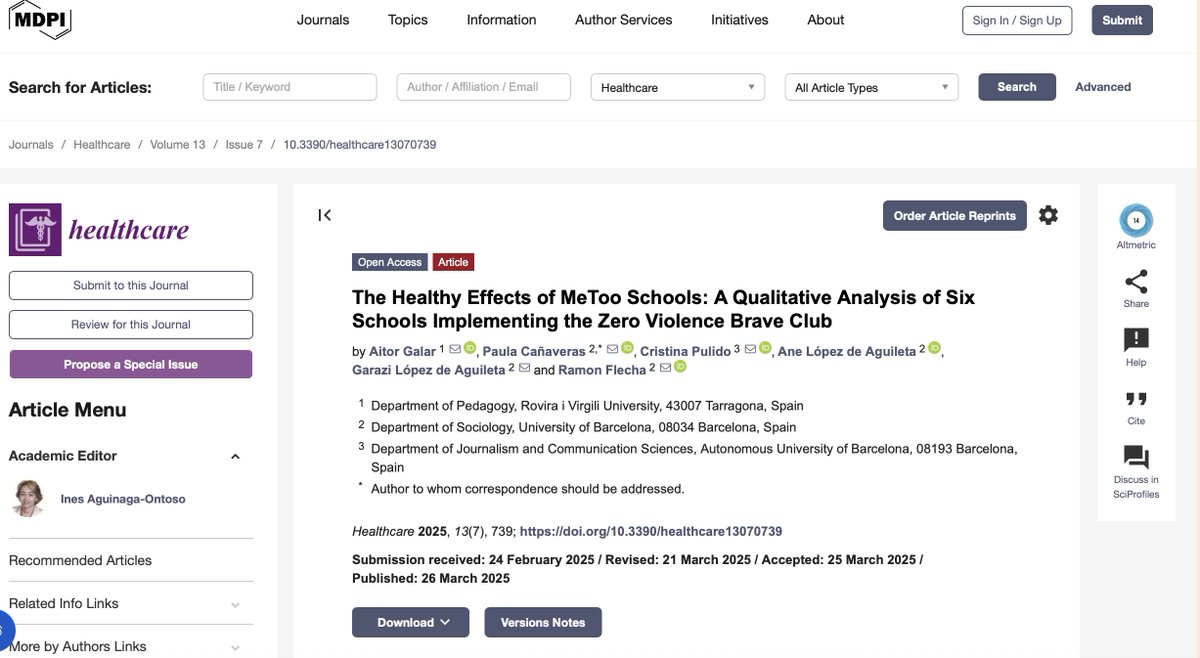
Task: Click Sign In / Sign Up button
Action: (1017, 20)
